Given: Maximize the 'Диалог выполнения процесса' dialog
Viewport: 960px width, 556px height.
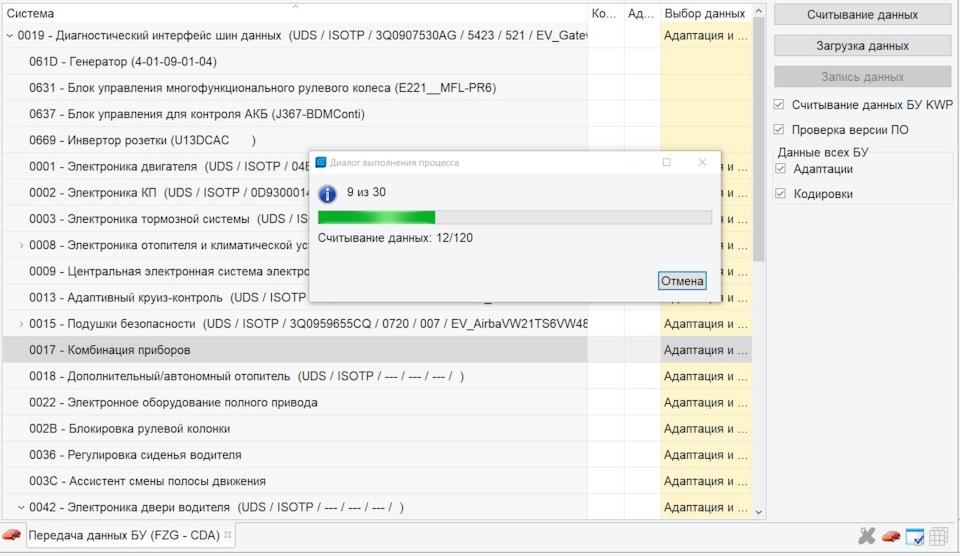Looking at the screenshot, I should (x=667, y=162).
